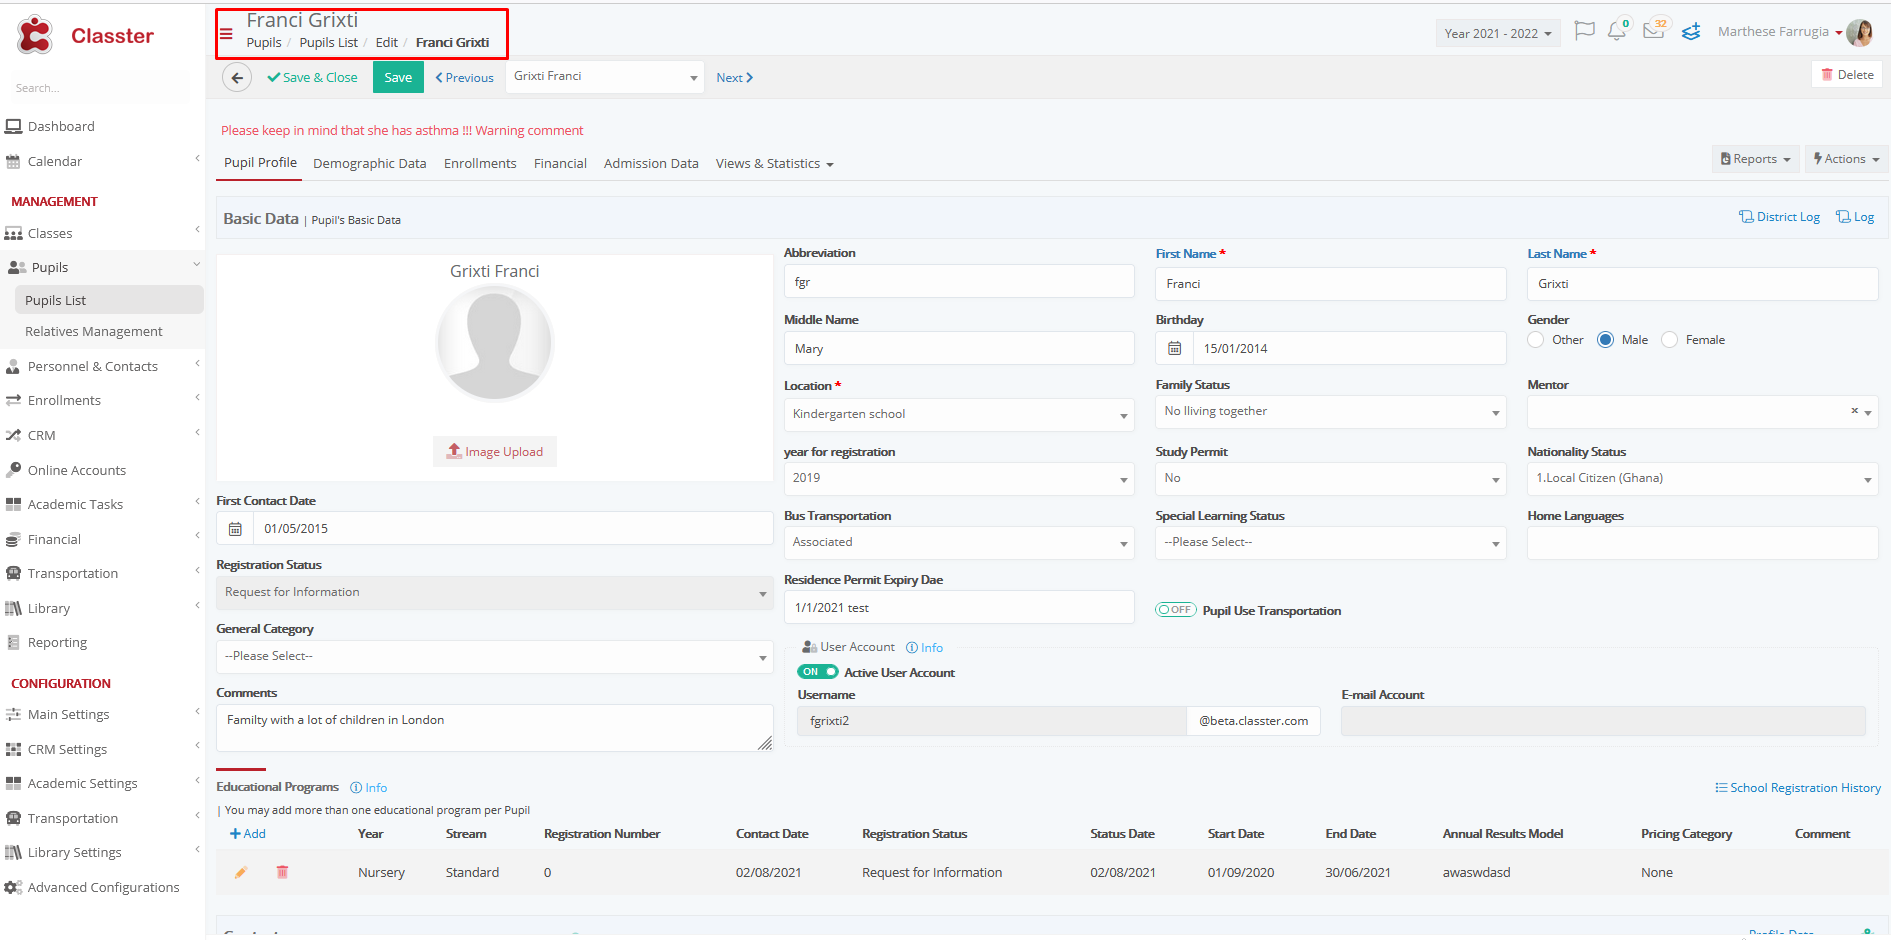Click Info icon beside Educational Programs
Image resolution: width=1891 pixels, height=940 pixels.
click(368, 787)
